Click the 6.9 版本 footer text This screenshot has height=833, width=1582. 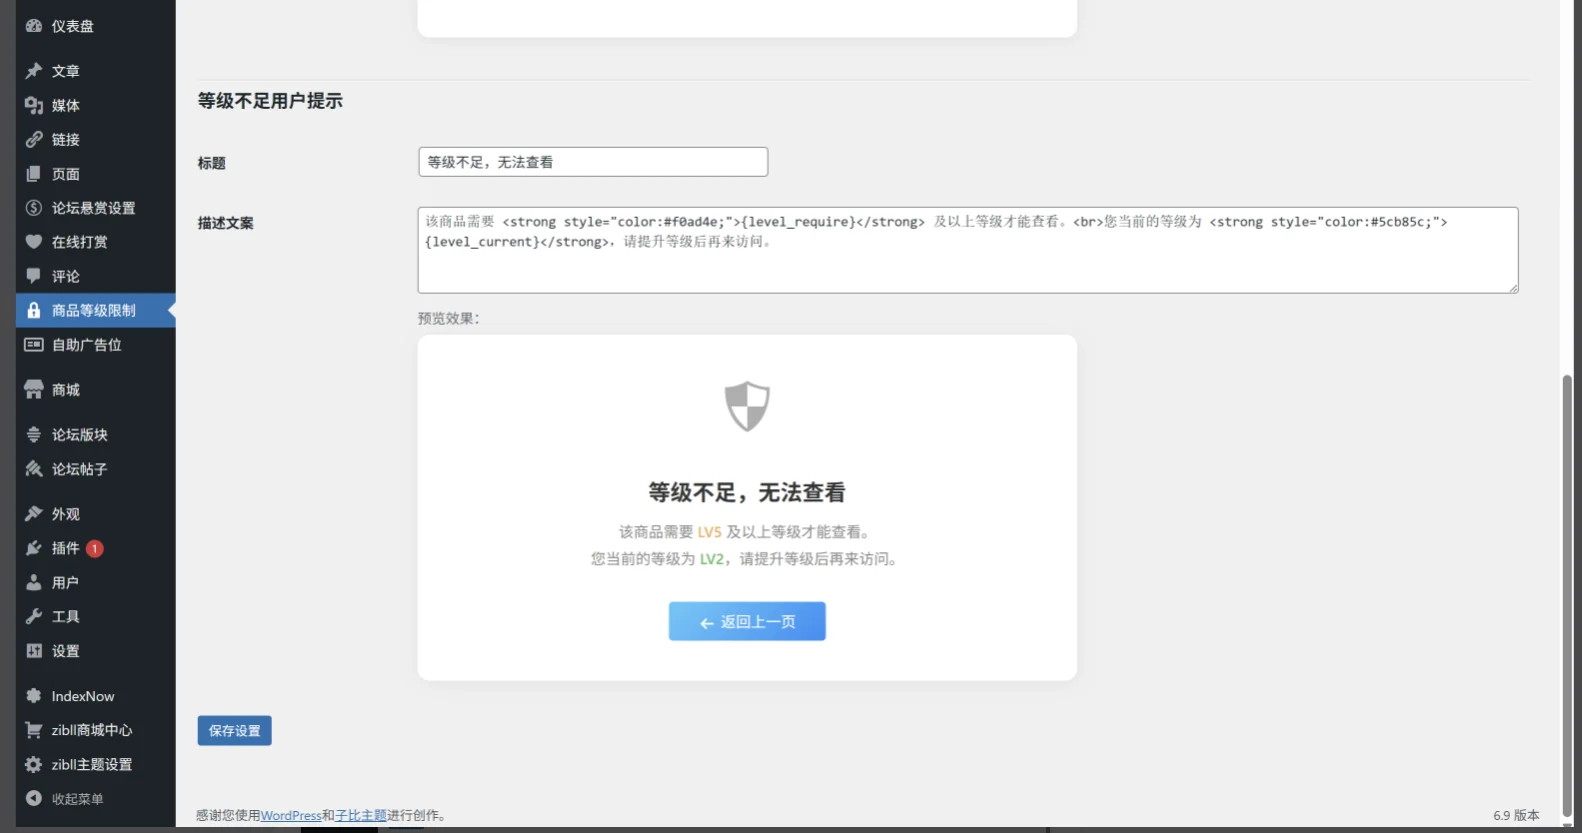pos(1516,816)
